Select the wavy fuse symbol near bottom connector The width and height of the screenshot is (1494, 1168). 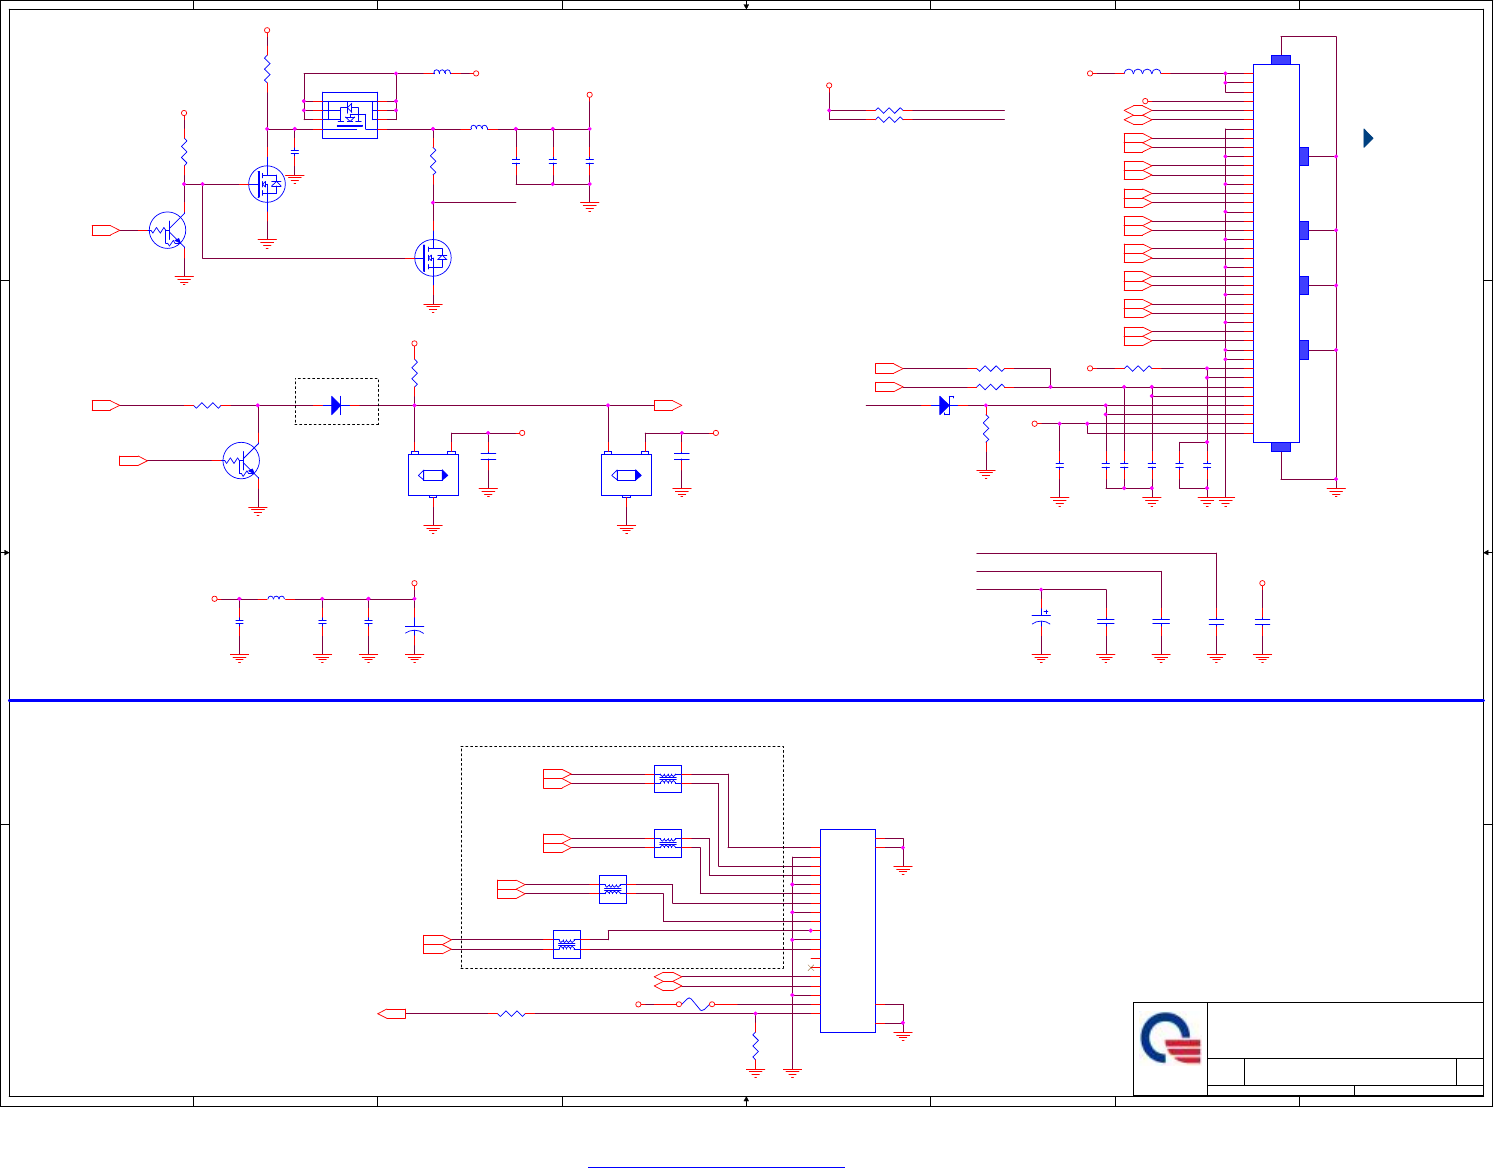pos(697,1004)
